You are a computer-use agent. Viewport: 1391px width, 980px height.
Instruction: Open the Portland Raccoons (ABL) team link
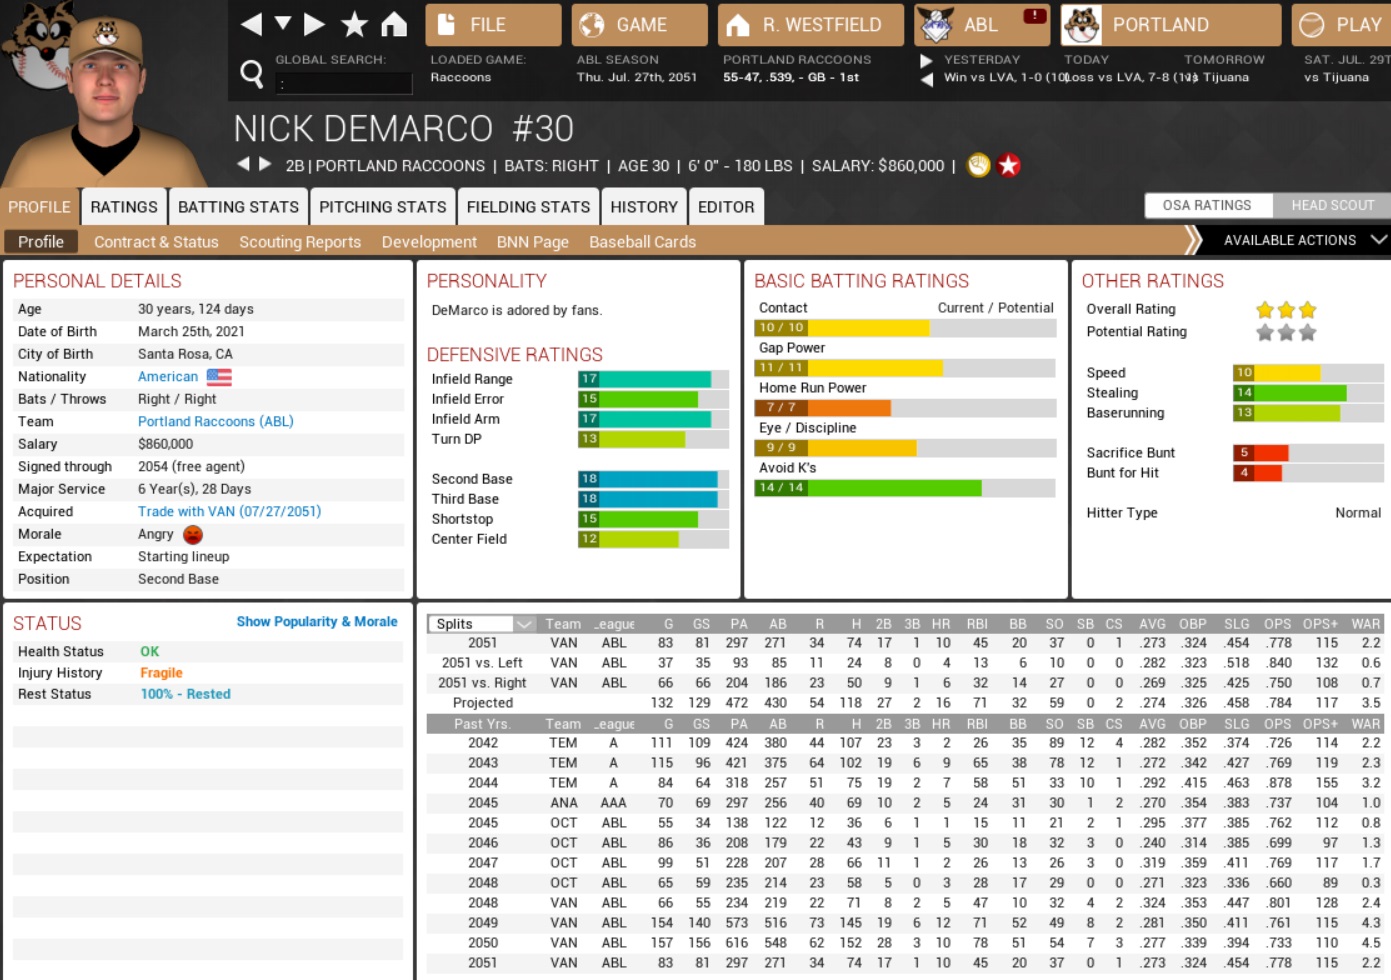click(216, 422)
